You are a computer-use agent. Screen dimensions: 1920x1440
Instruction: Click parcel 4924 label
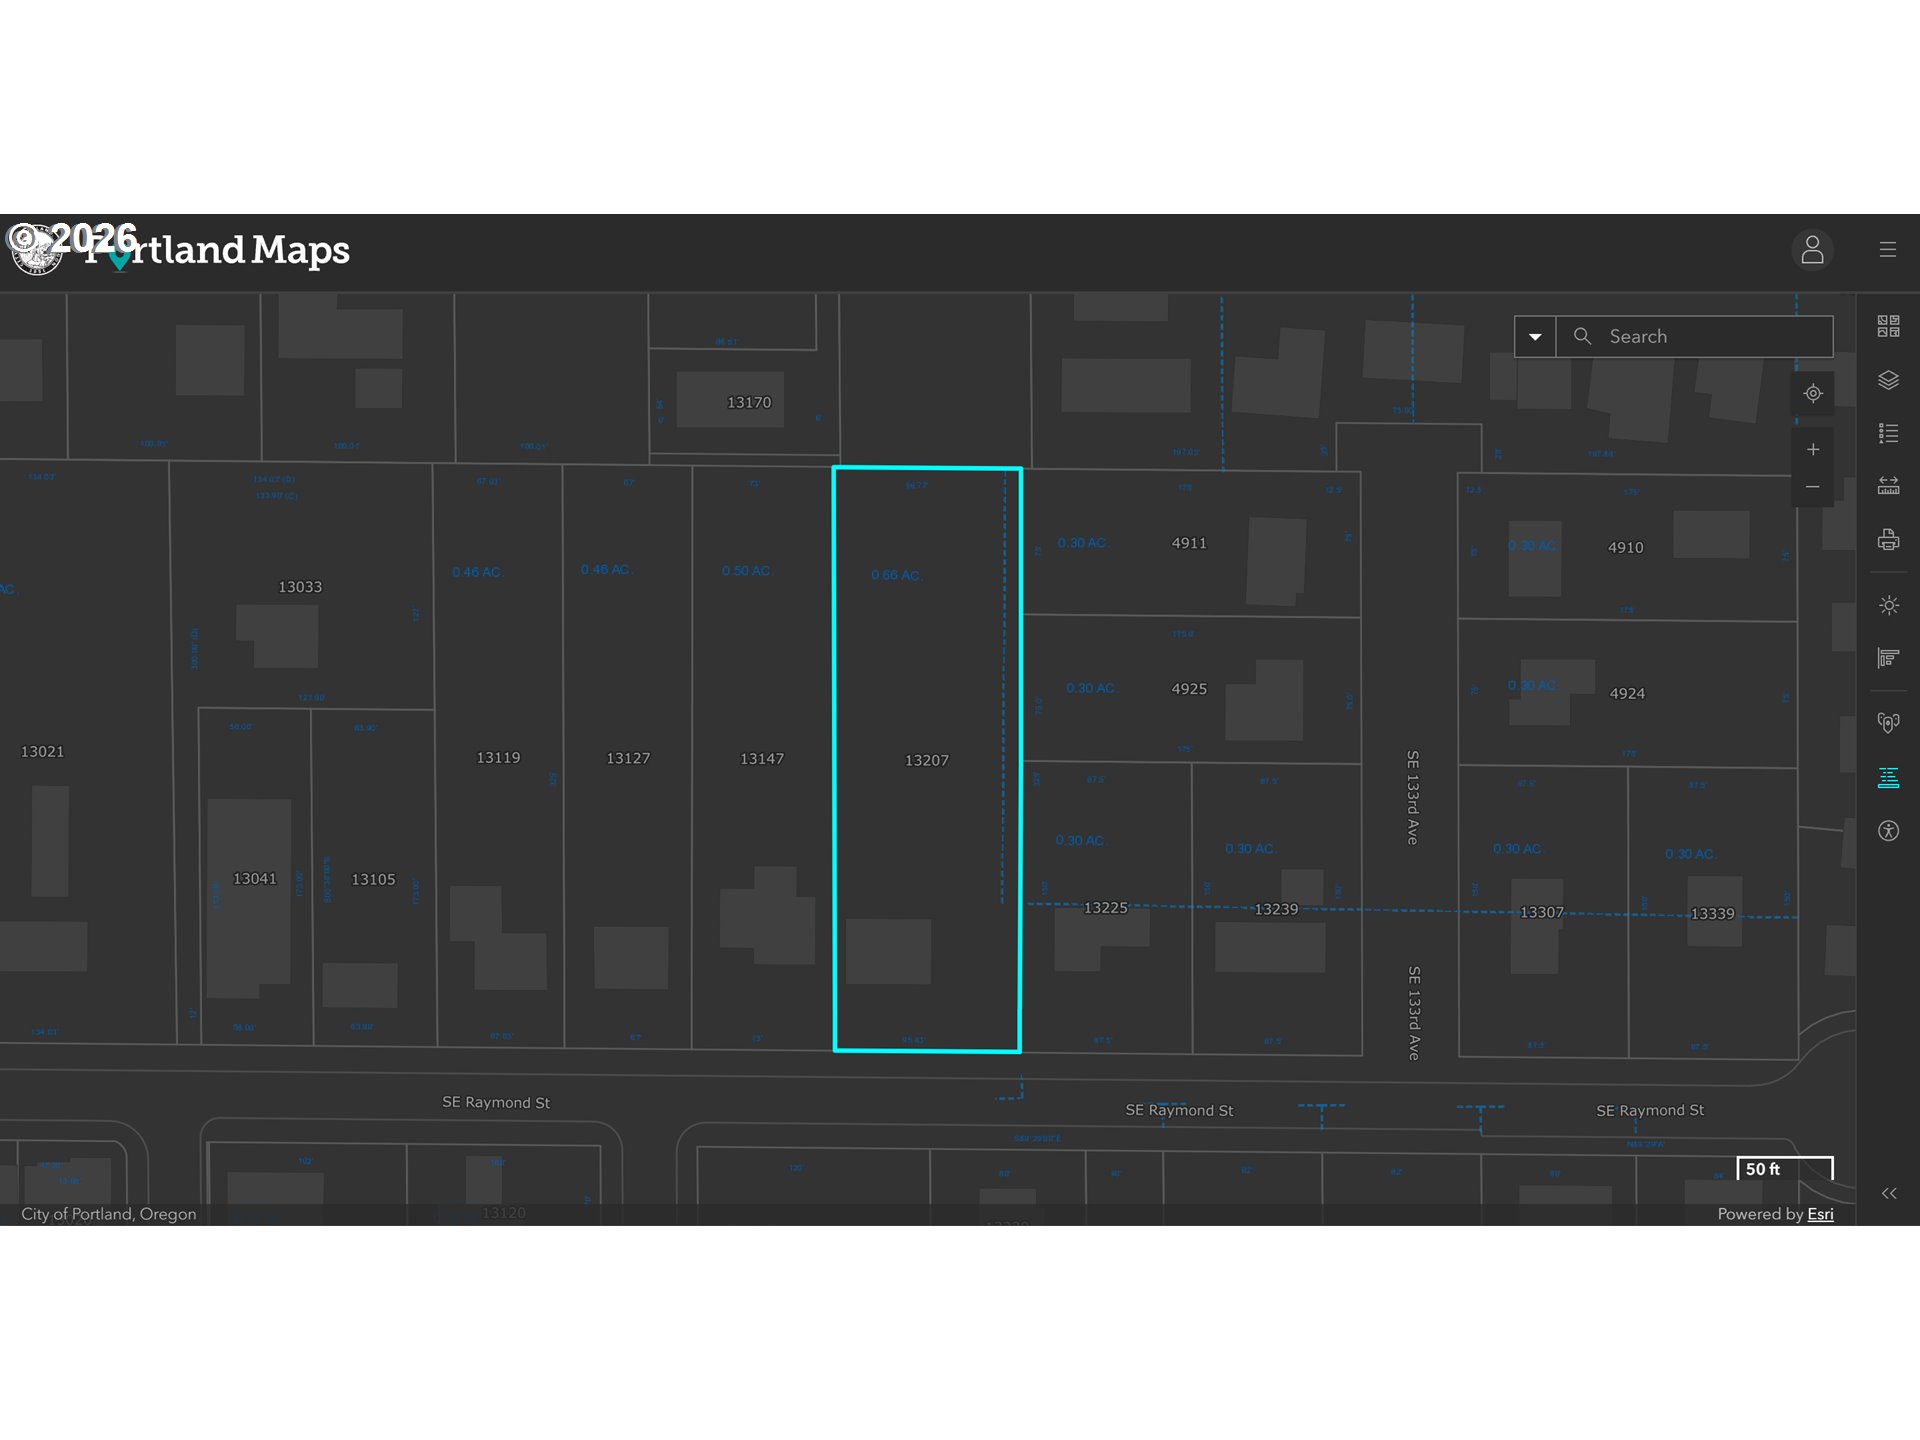point(1627,694)
